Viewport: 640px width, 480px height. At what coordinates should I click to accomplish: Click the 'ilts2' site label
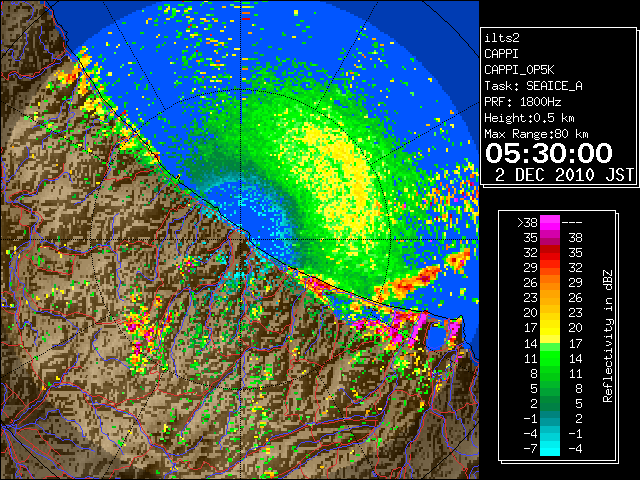[x=502, y=38]
